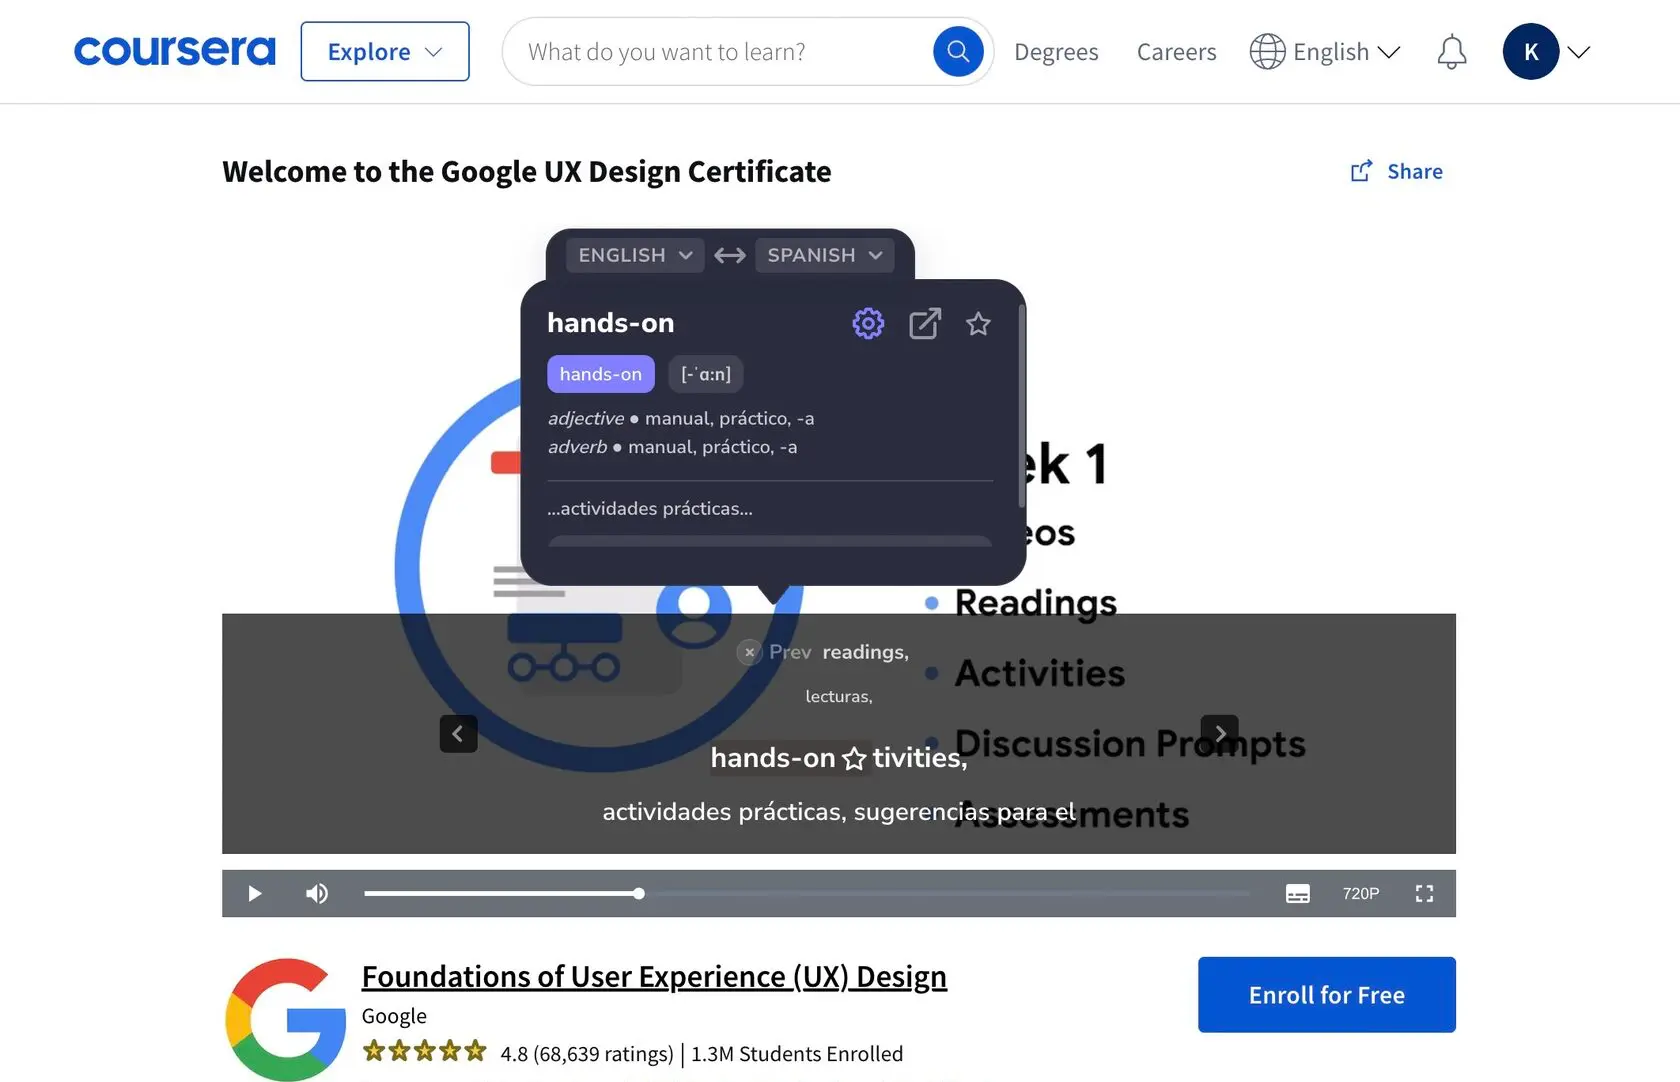Open the Degrees menu item
Image resolution: width=1680 pixels, height=1082 pixels.
(x=1056, y=51)
